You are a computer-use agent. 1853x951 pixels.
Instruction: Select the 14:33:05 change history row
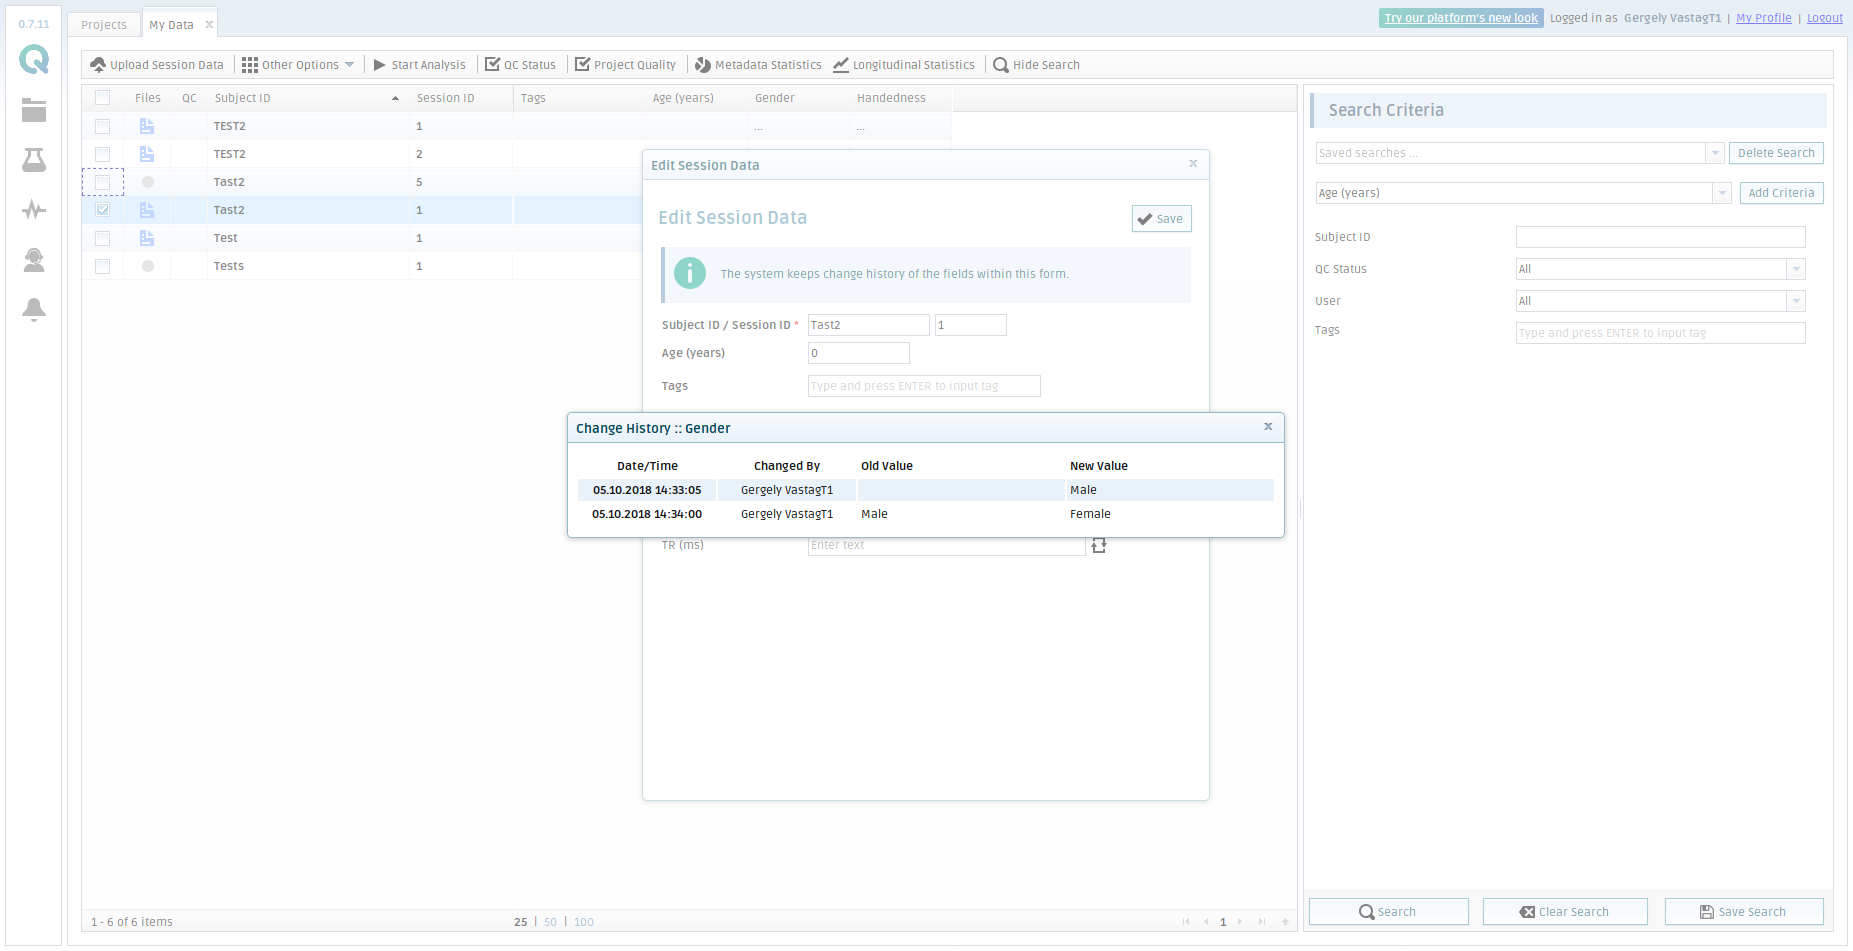(x=925, y=490)
